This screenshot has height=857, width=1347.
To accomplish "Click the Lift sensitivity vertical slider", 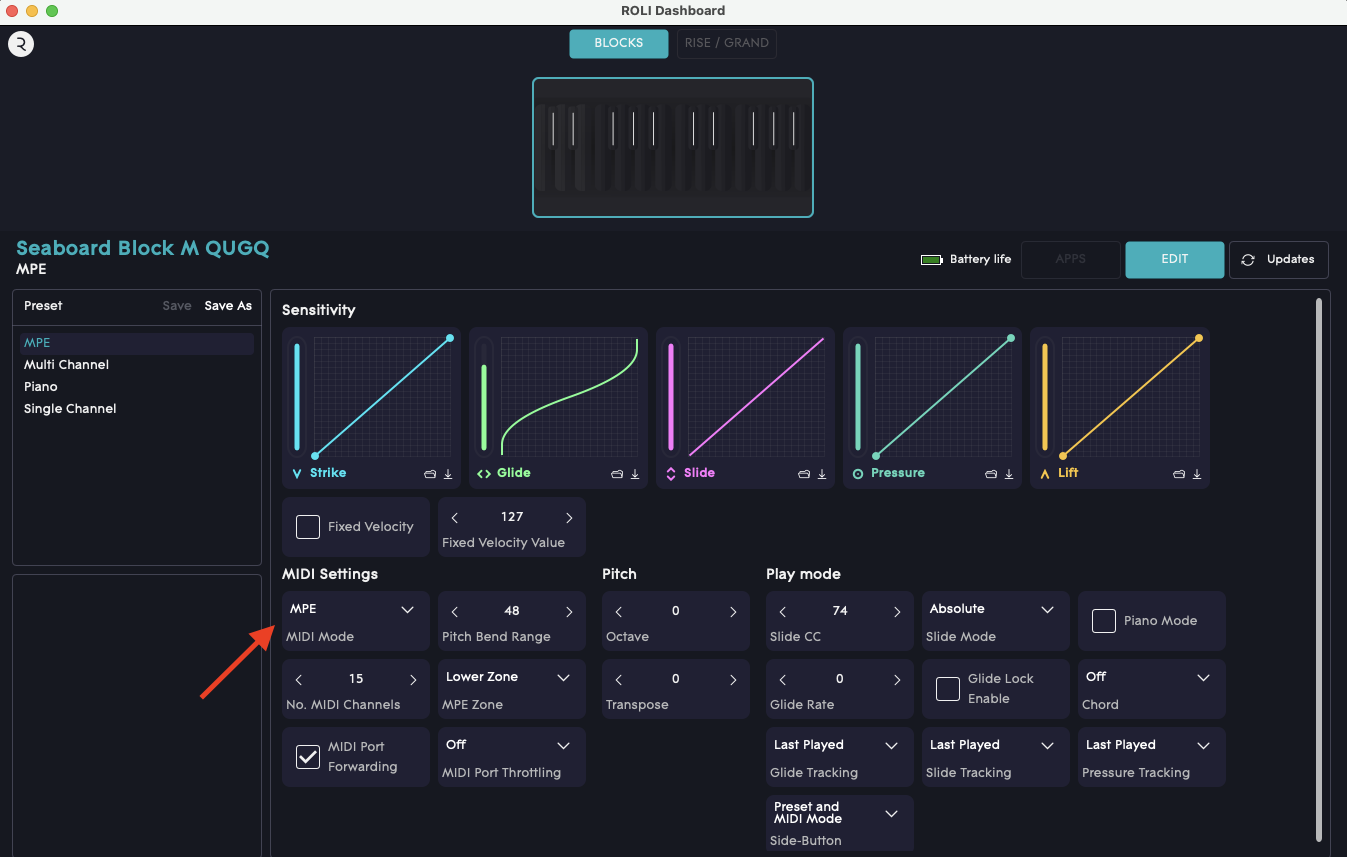I will tap(1045, 397).
